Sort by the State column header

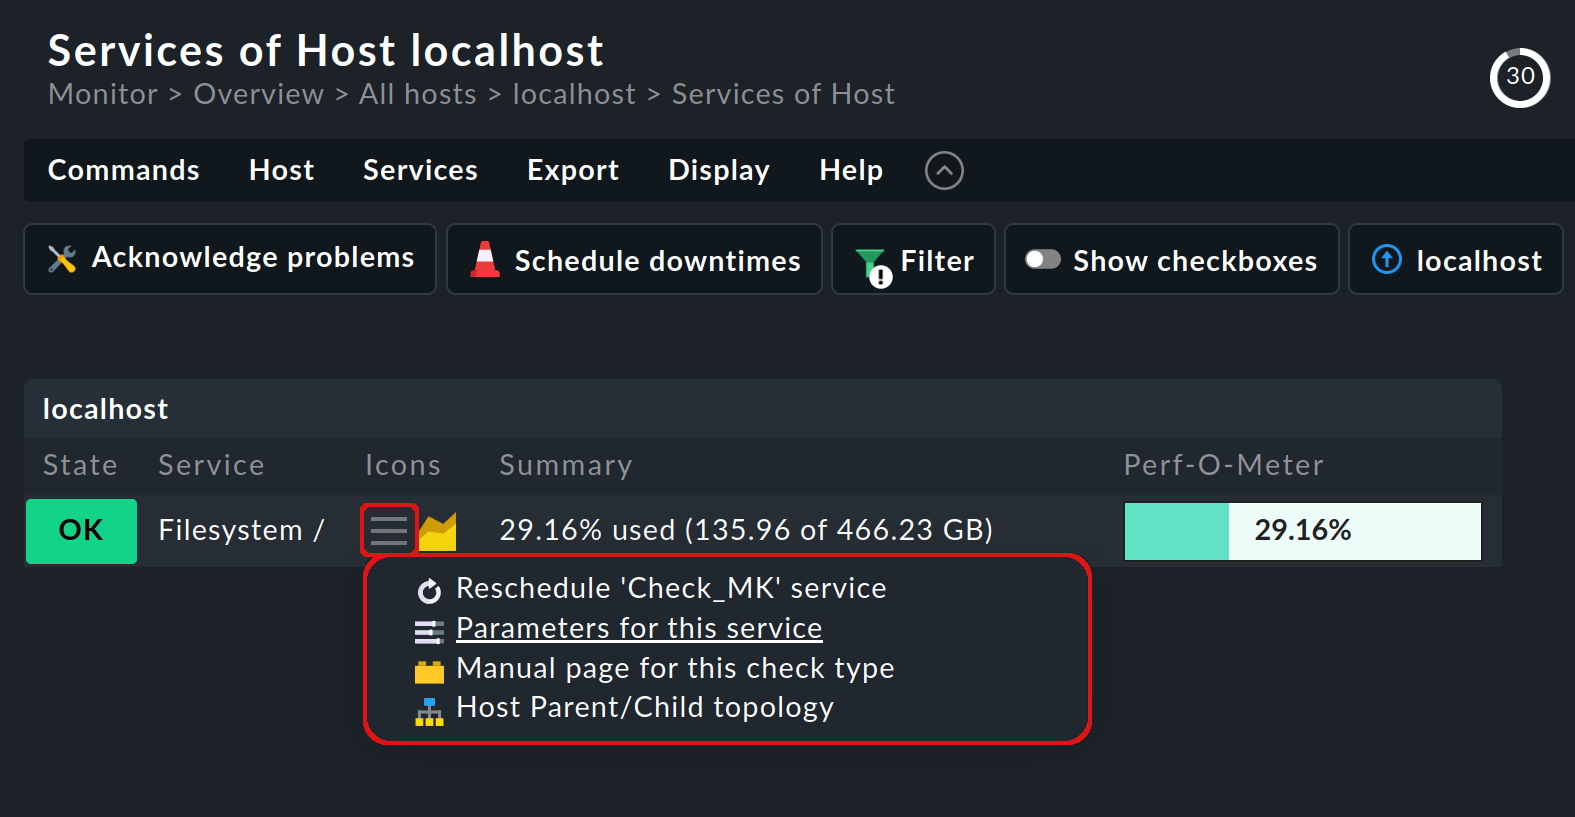pyautogui.click(x=80, y=465)
